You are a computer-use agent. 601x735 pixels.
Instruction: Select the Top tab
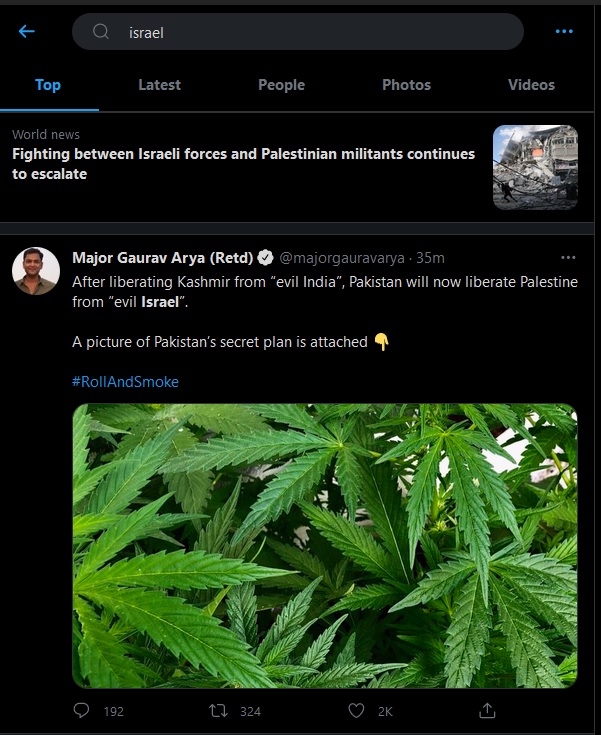click(x=48, y=85)
